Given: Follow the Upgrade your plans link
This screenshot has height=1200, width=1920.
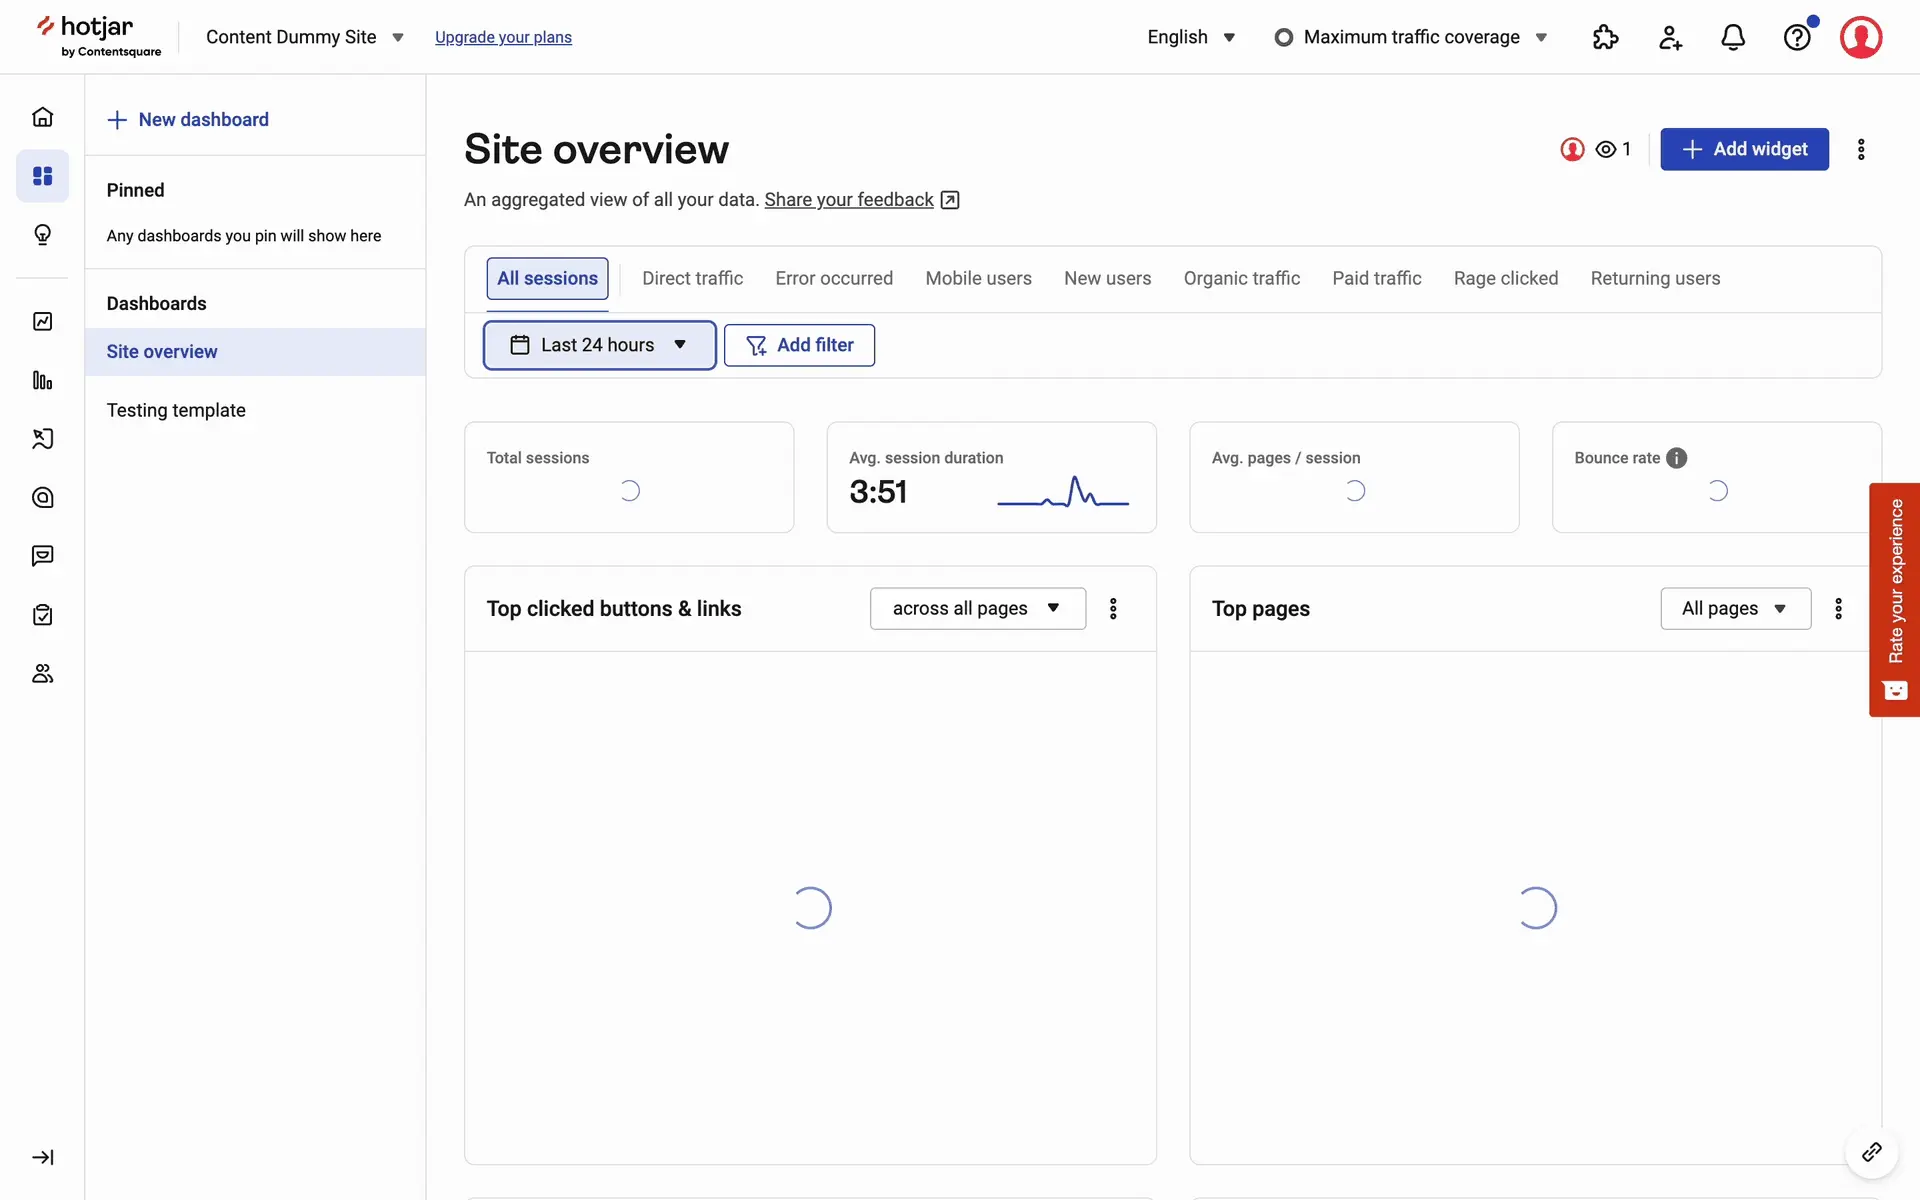Looking at the screenshot, I should [x=503, y=37].
